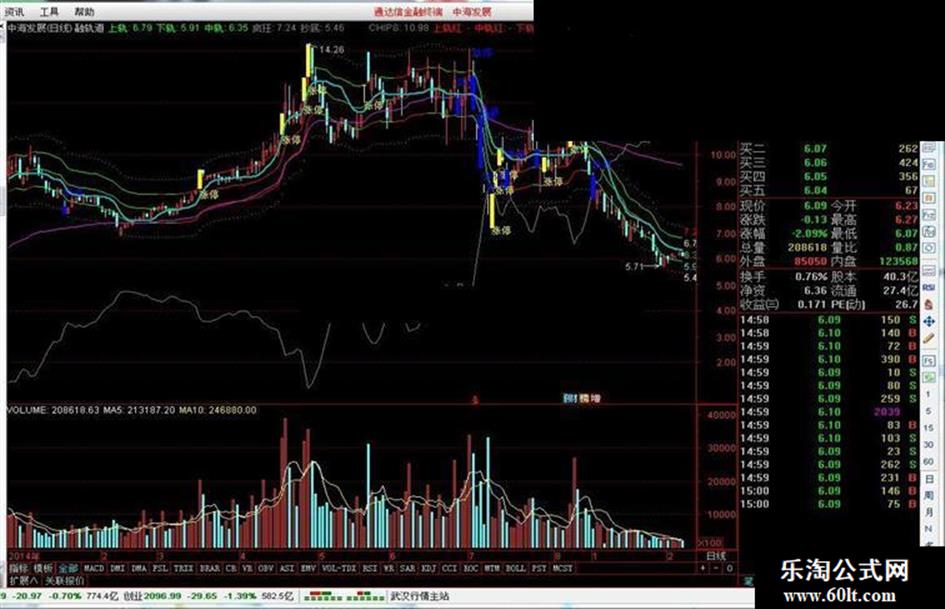
Task: Click the Fe icon in right sidebar
Action: pyautogui.click(x=929, y=163)
